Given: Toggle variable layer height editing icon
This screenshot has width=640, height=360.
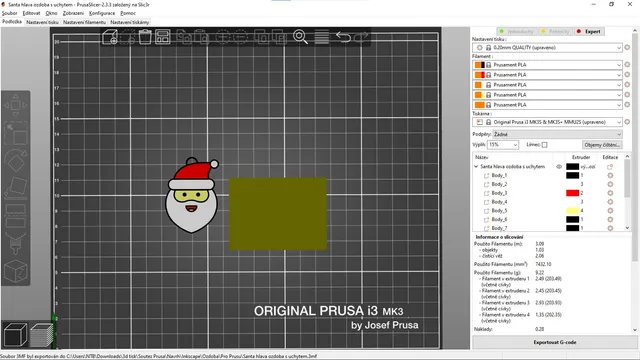Looking at the screenshot, I should 321,37.
